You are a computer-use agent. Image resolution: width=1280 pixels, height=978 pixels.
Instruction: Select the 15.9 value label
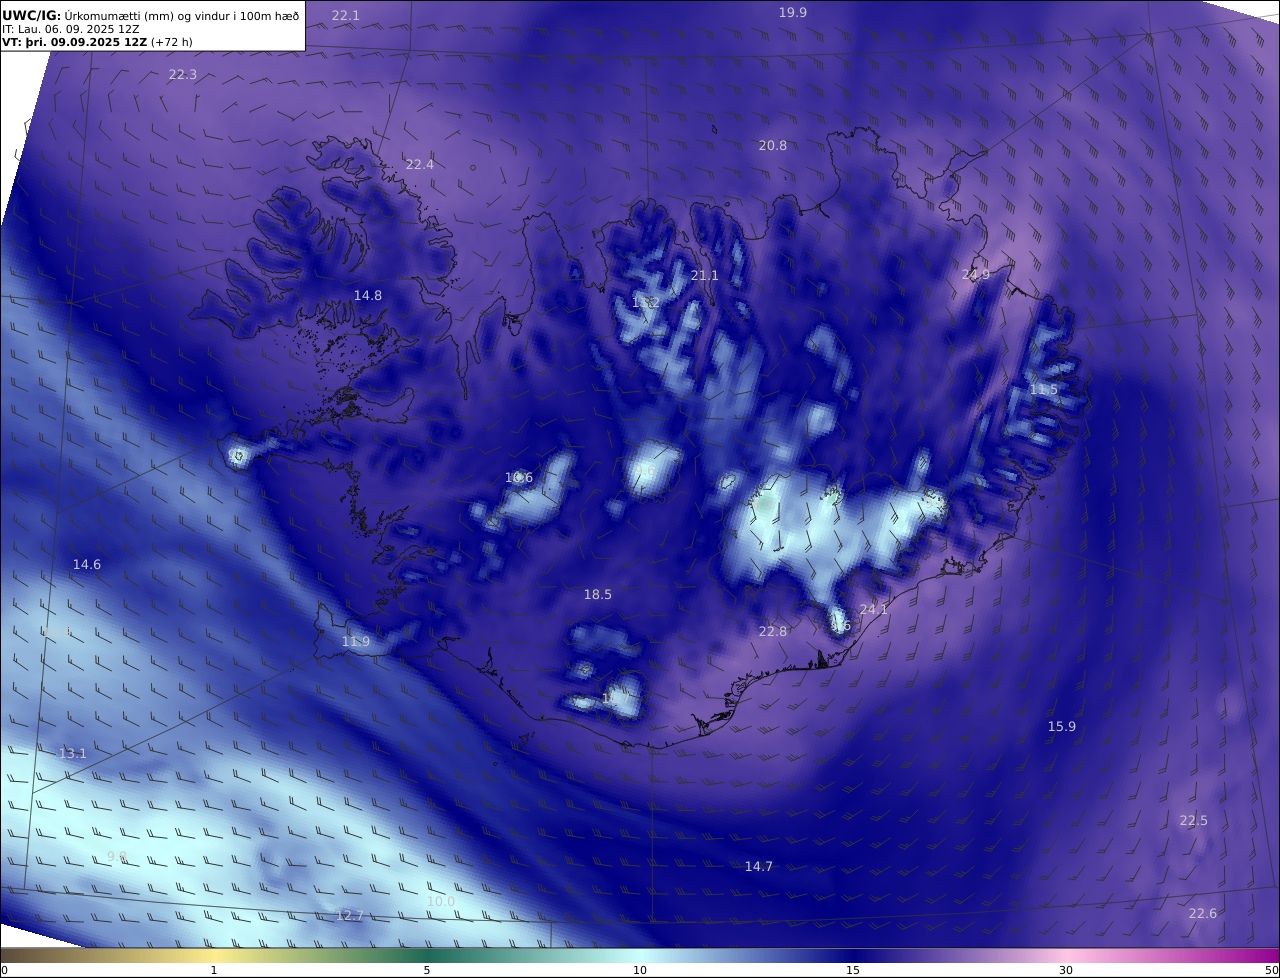pyautogui.click(x=1062, y=727)
